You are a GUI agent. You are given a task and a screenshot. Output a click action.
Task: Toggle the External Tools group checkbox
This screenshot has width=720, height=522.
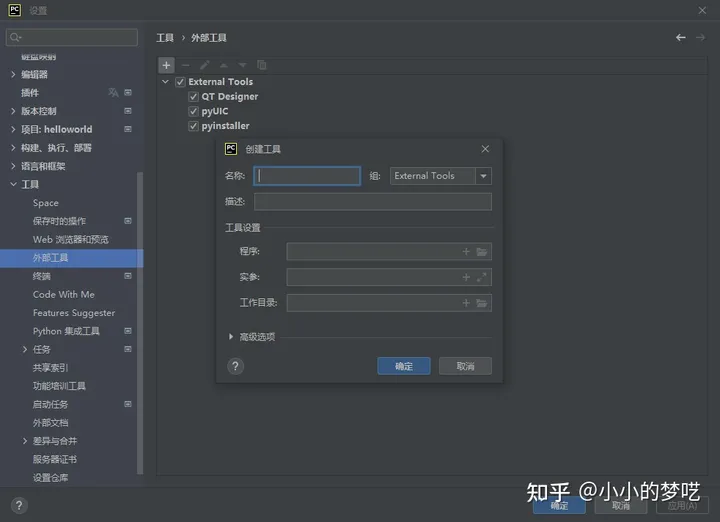click(x=180, y=82)
